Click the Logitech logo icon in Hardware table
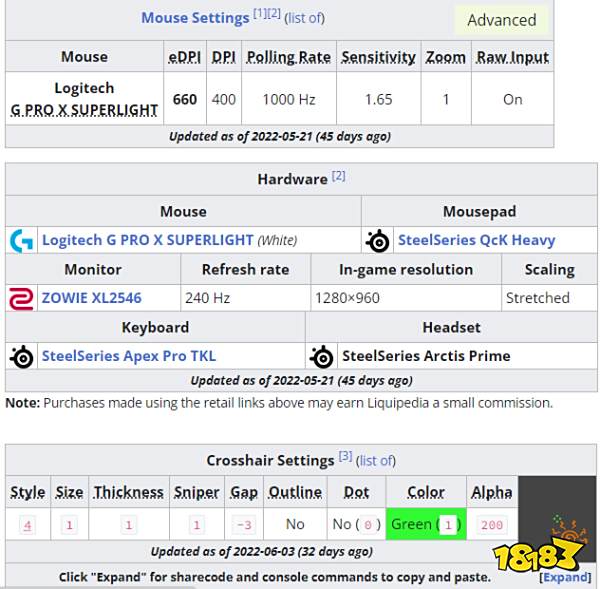Image resolution: width=600 pixels, height=589 pixels. [x=21, y=240]
